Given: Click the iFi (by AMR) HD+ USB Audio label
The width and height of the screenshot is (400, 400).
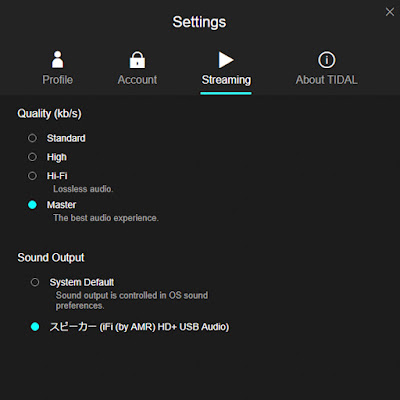Looking at the screenshot, I should 139,327.
